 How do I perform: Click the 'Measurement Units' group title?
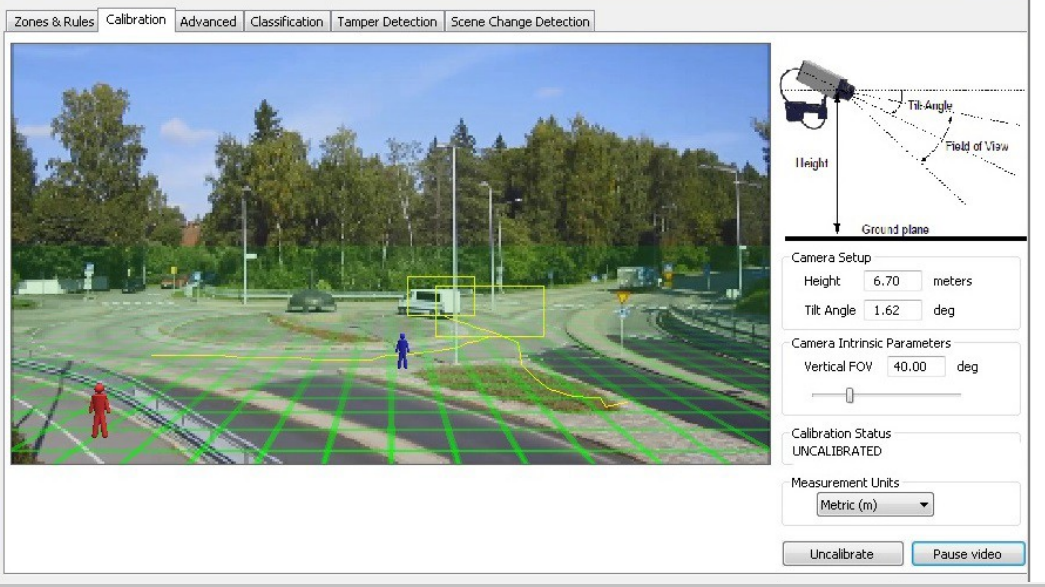845,482
